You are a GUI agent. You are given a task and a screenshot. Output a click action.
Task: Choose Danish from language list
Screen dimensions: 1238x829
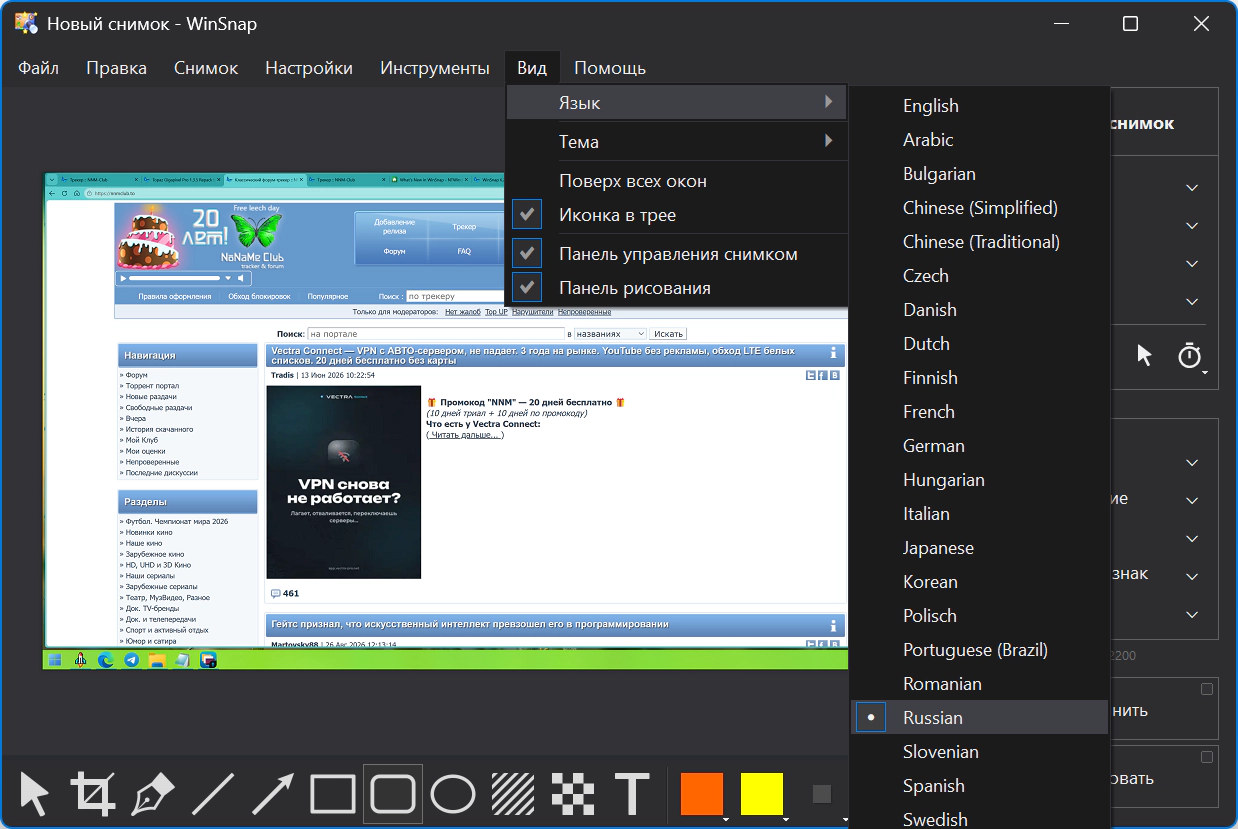tap(979, 310)
